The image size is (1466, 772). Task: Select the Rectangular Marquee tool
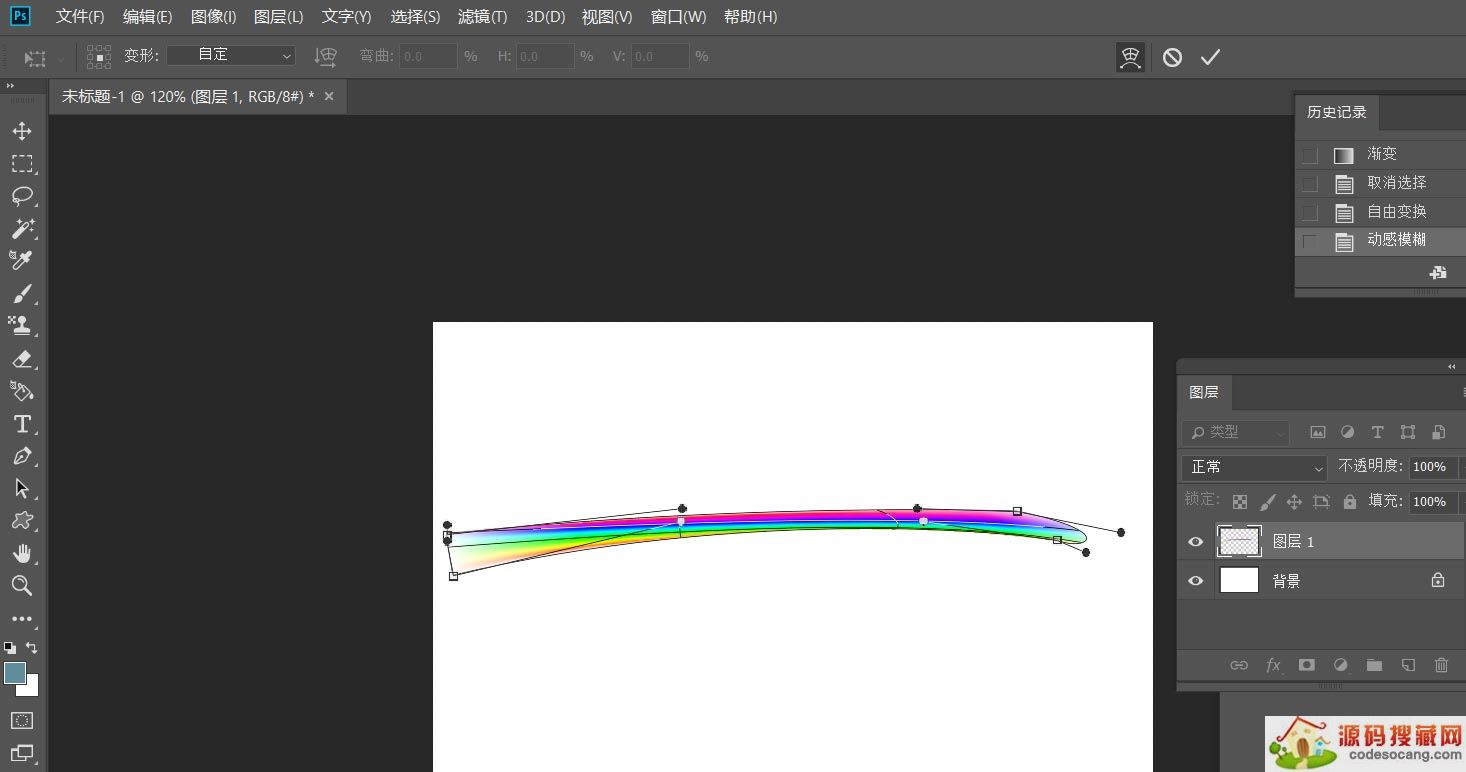pos(22,164)
